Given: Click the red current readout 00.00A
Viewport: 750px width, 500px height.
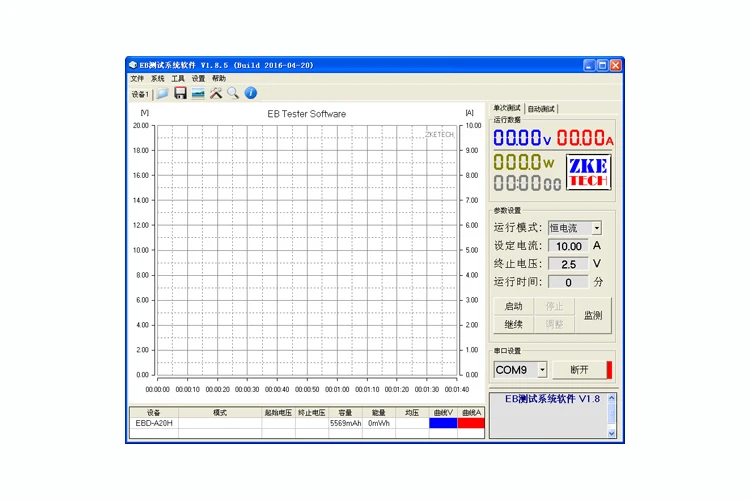Looking at the screenshot, I should [x=585, y=138].
